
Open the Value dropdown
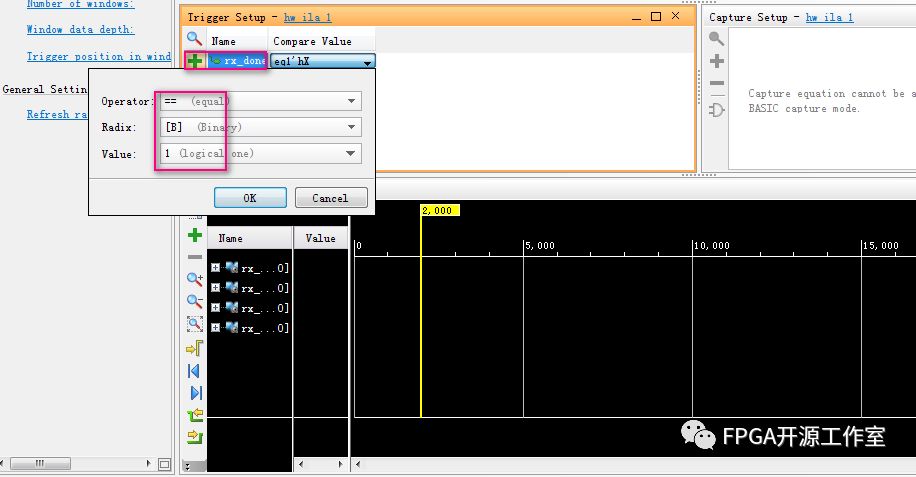pos(351,153)
